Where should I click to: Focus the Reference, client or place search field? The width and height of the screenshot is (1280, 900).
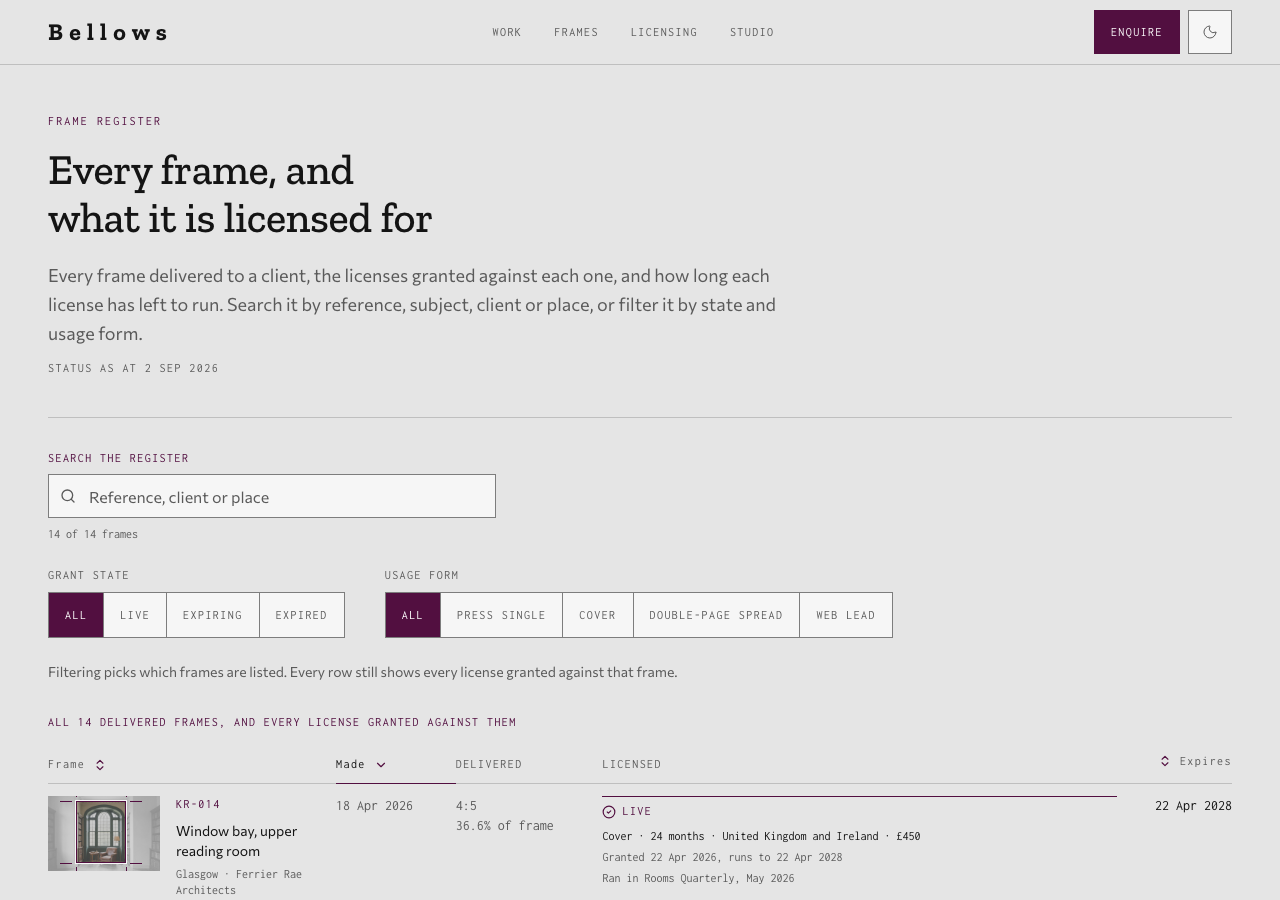(272, 496)
